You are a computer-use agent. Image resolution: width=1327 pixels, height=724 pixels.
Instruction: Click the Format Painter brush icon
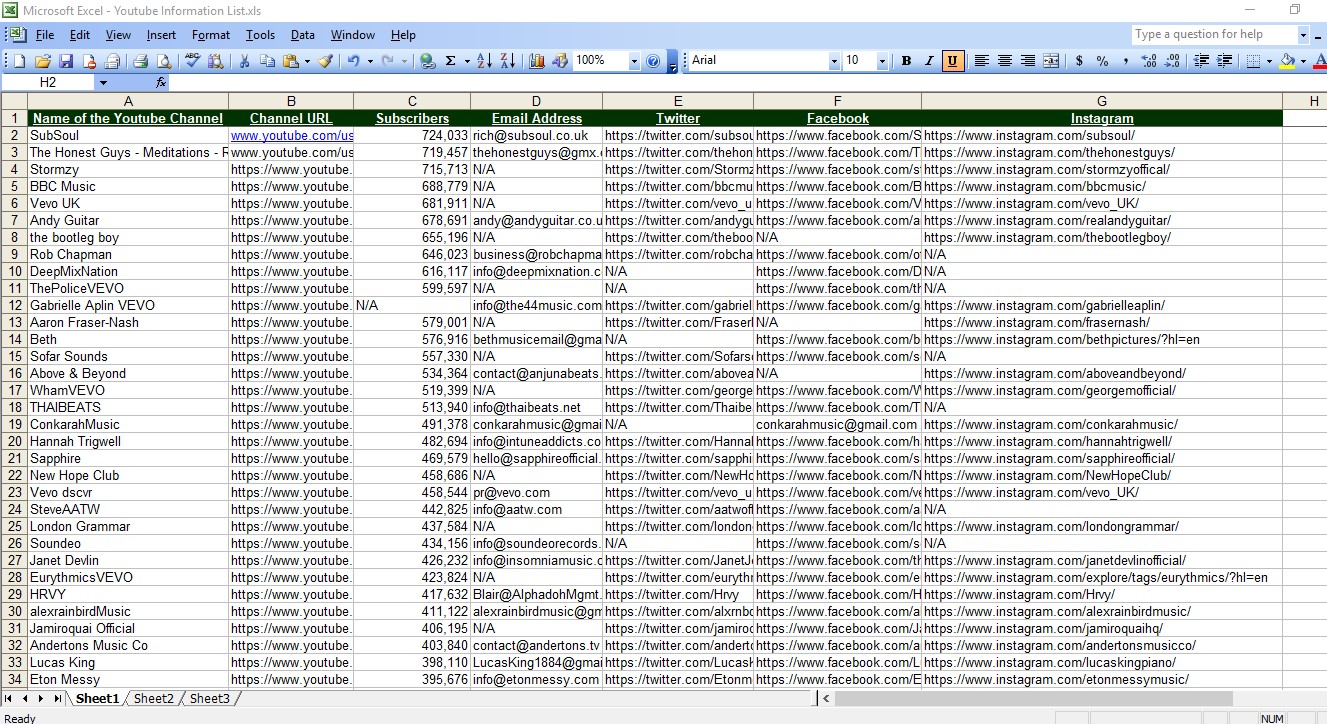pyautogui.click(x=325, y=61)
